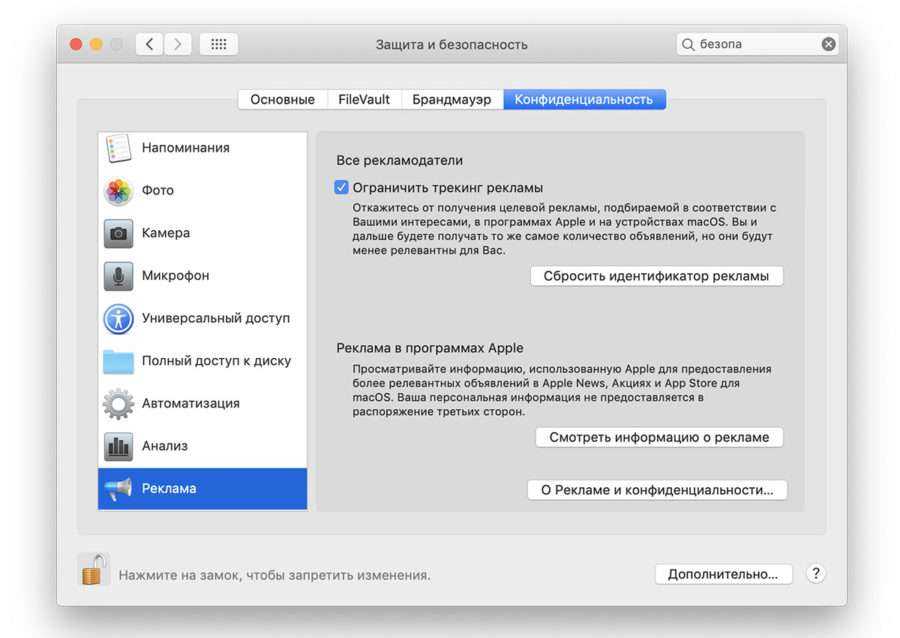Click the Дополнительно button
The width and height of the screenshot is (900, 638).
pyautogui.click(x=723, y=574)
